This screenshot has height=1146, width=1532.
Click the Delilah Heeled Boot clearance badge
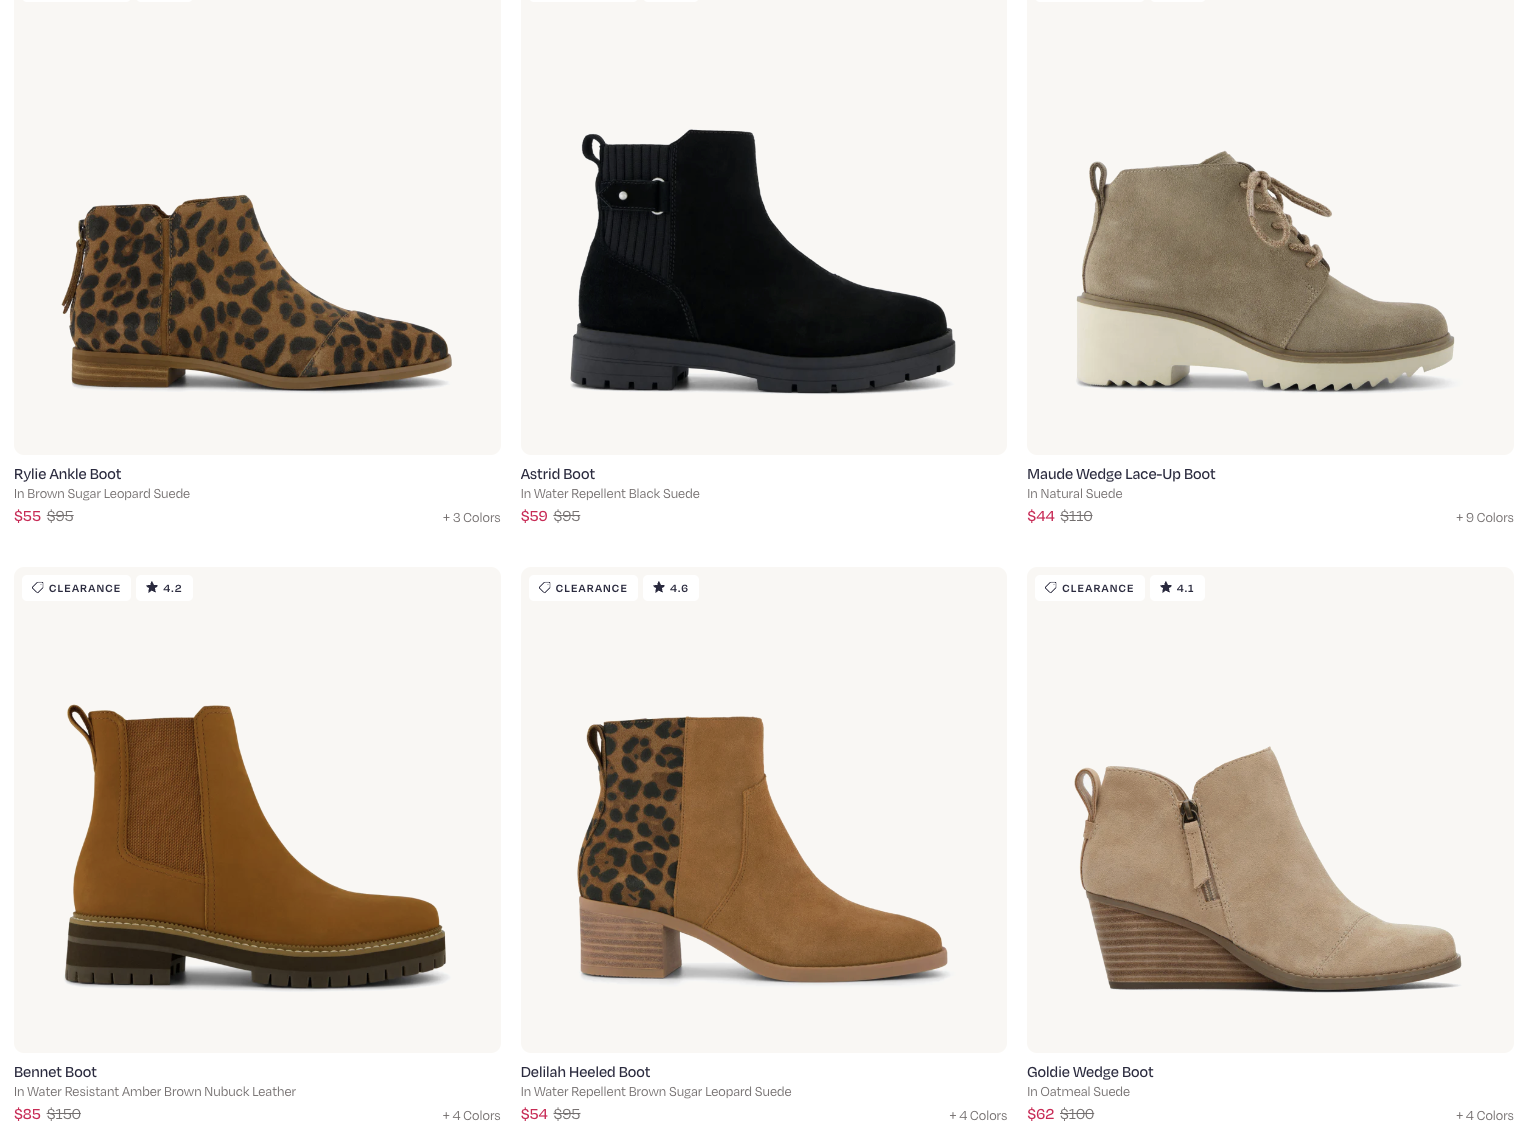click(583, 588)
